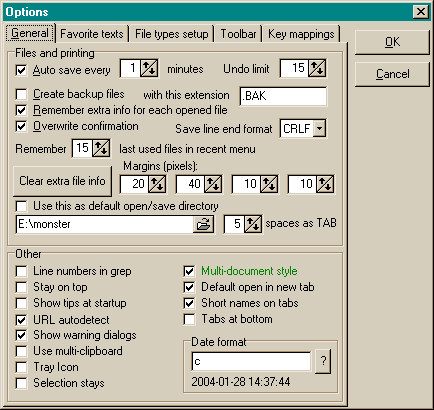Click the backup extension .BAK field

(283, 96)
